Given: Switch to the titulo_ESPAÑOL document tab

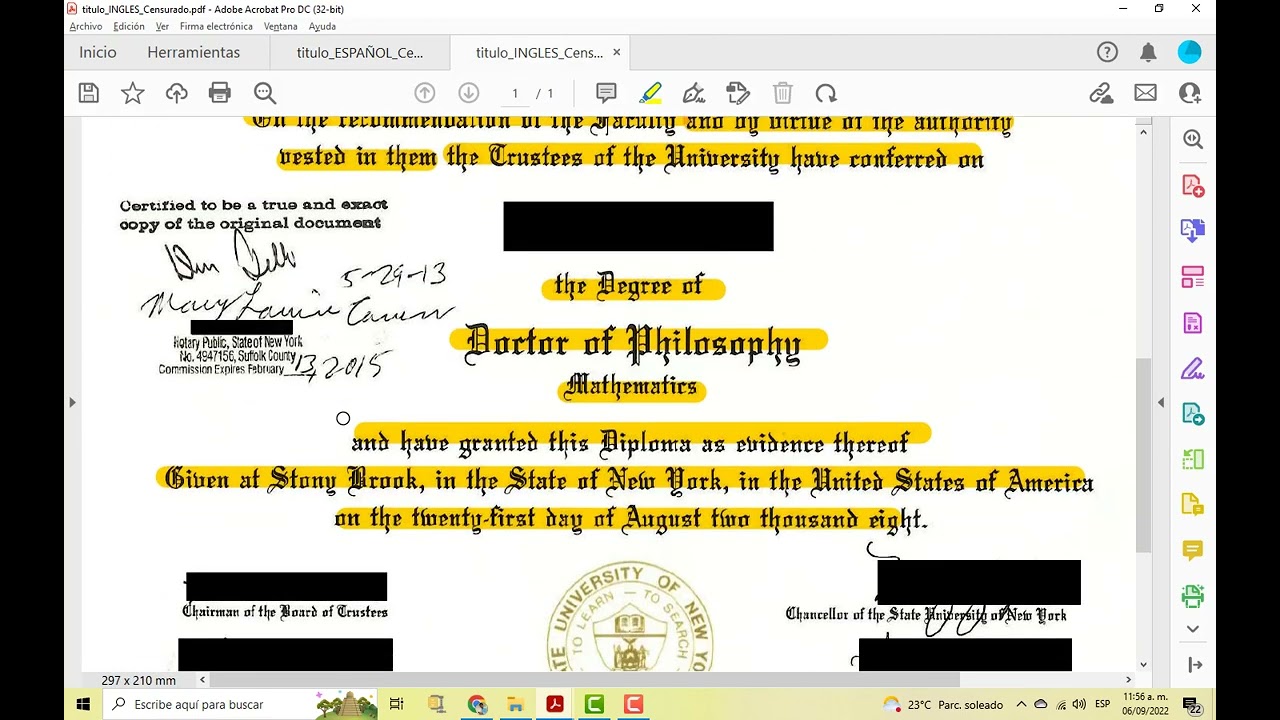Looking at the screenshot, I should [x=360, y=52].
